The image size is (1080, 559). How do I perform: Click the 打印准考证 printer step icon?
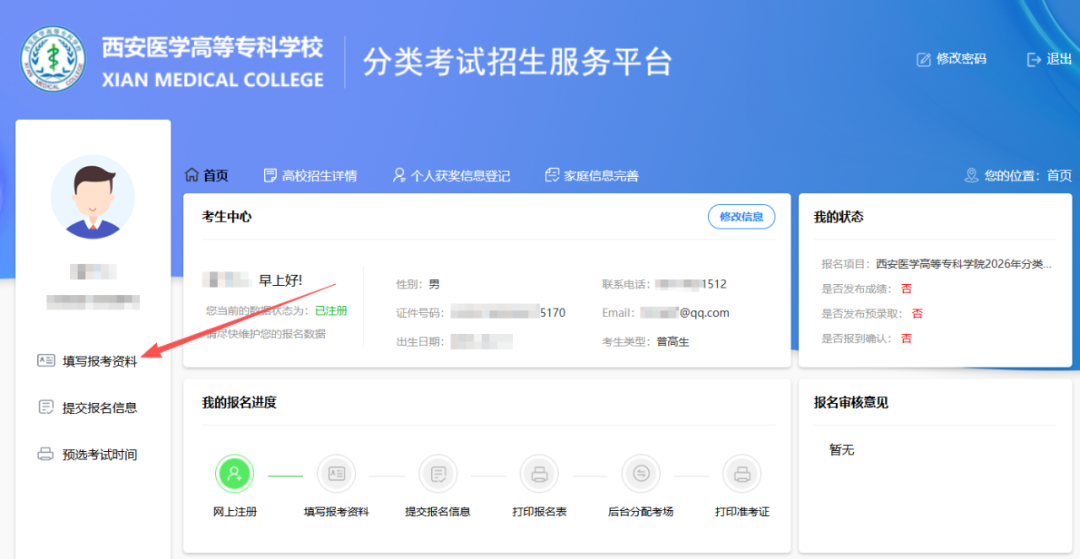coord(741,473)
